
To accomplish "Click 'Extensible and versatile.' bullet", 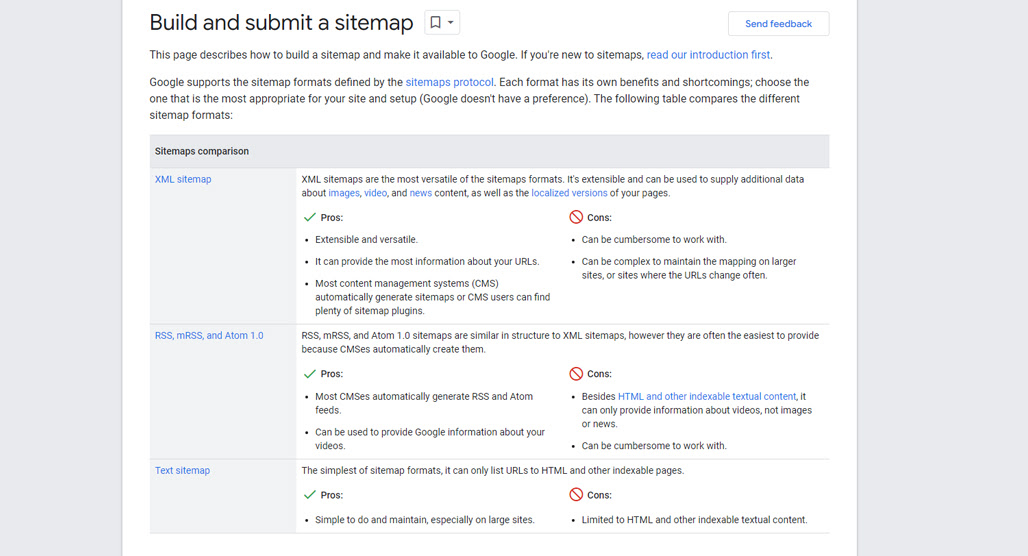I will pyautogui.click(x=366, y=240).
